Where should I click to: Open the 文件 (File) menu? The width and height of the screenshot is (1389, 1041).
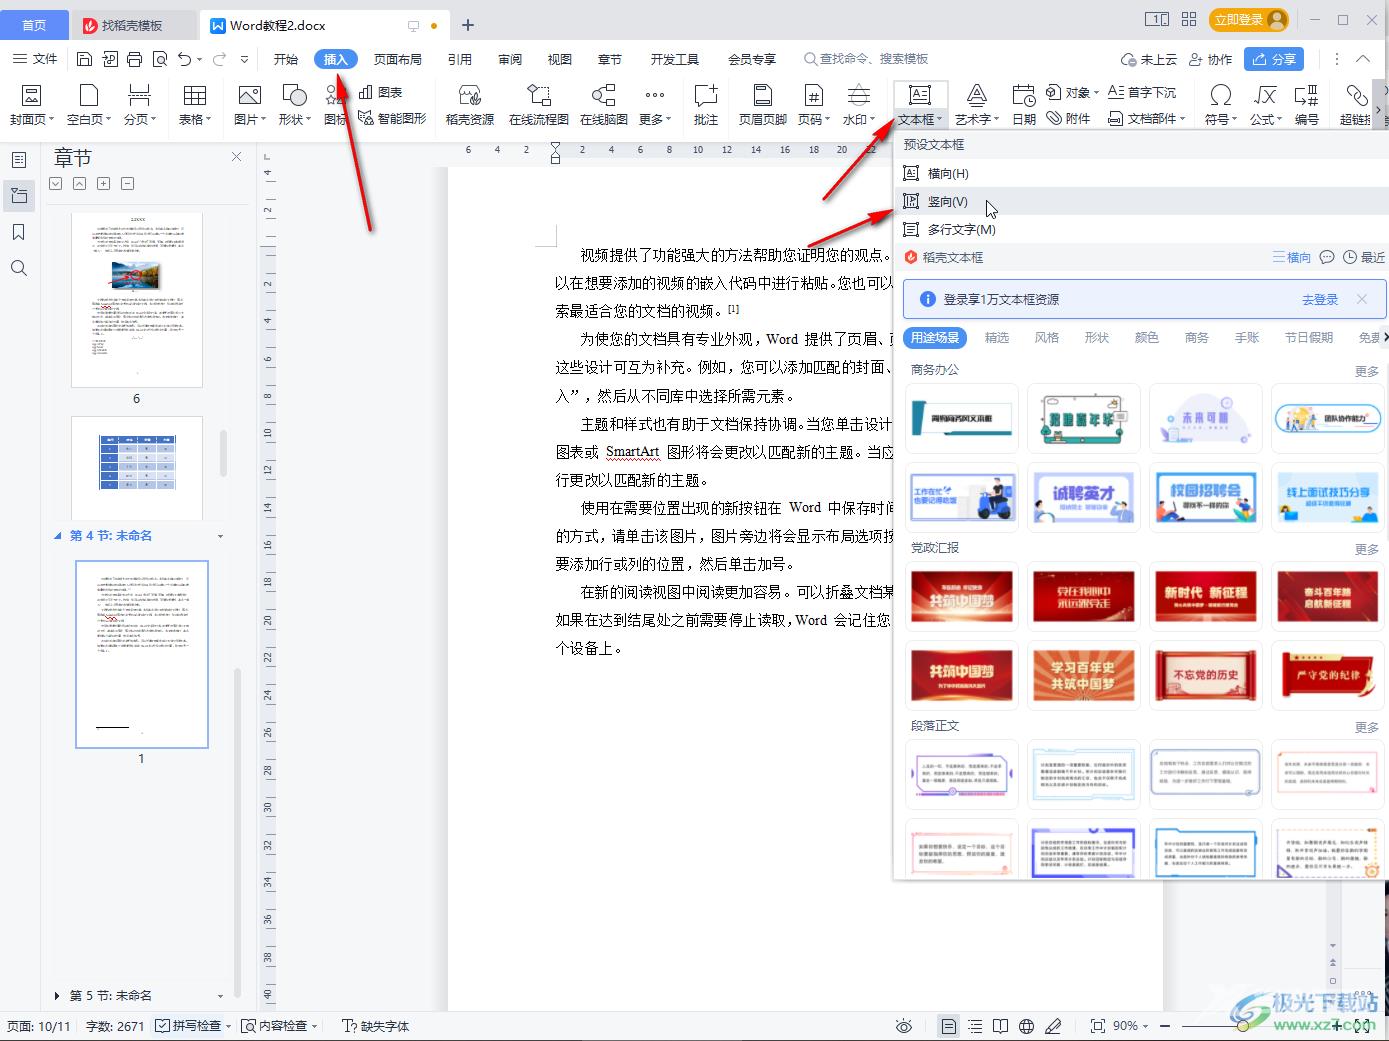(x=34, y=59)
